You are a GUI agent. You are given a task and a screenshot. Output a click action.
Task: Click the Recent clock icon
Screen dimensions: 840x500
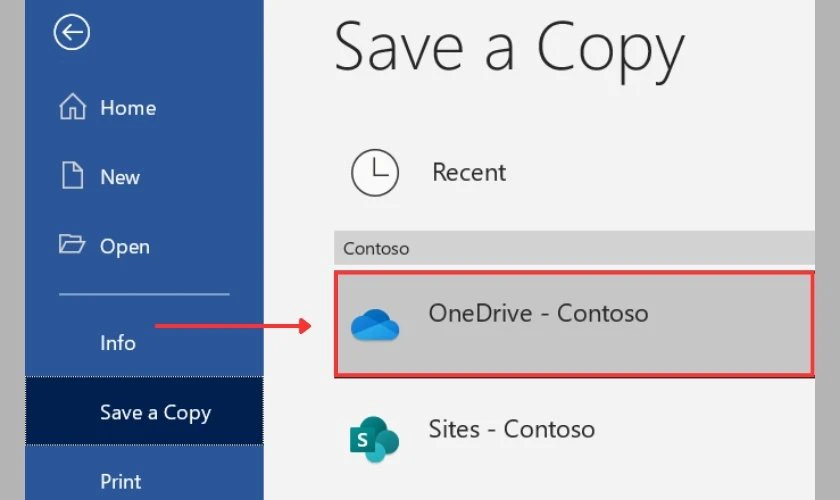pos(374,173)
